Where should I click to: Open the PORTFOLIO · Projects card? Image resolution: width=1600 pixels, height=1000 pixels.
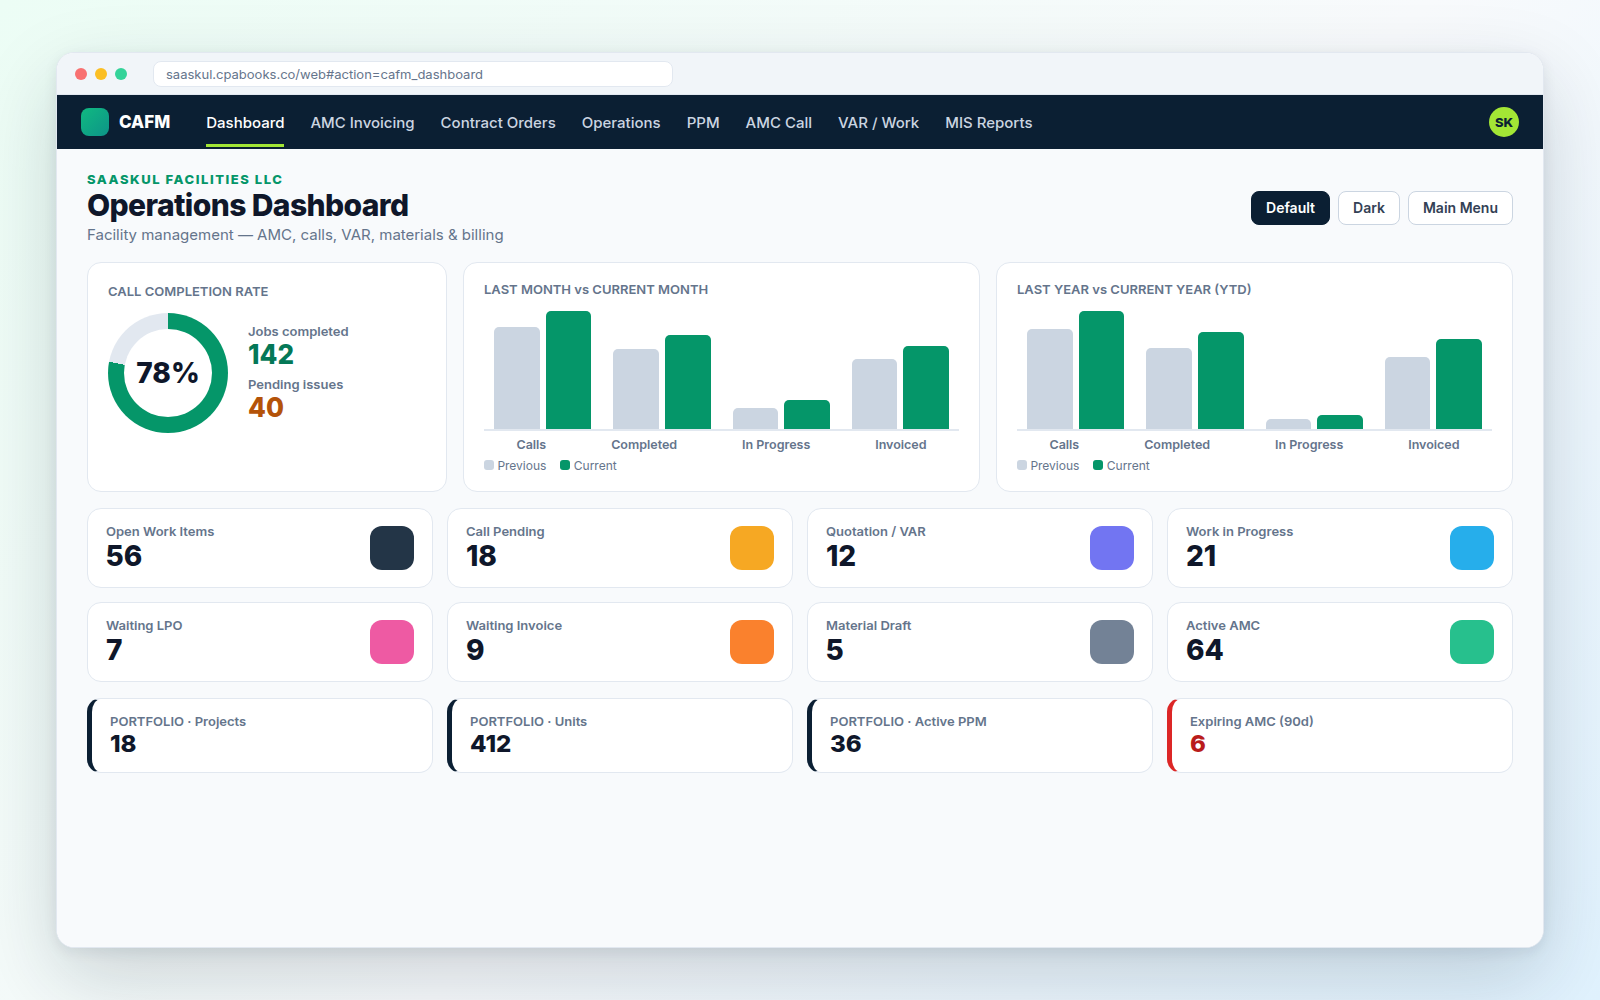pyautogui.click(x=260, y=735)
